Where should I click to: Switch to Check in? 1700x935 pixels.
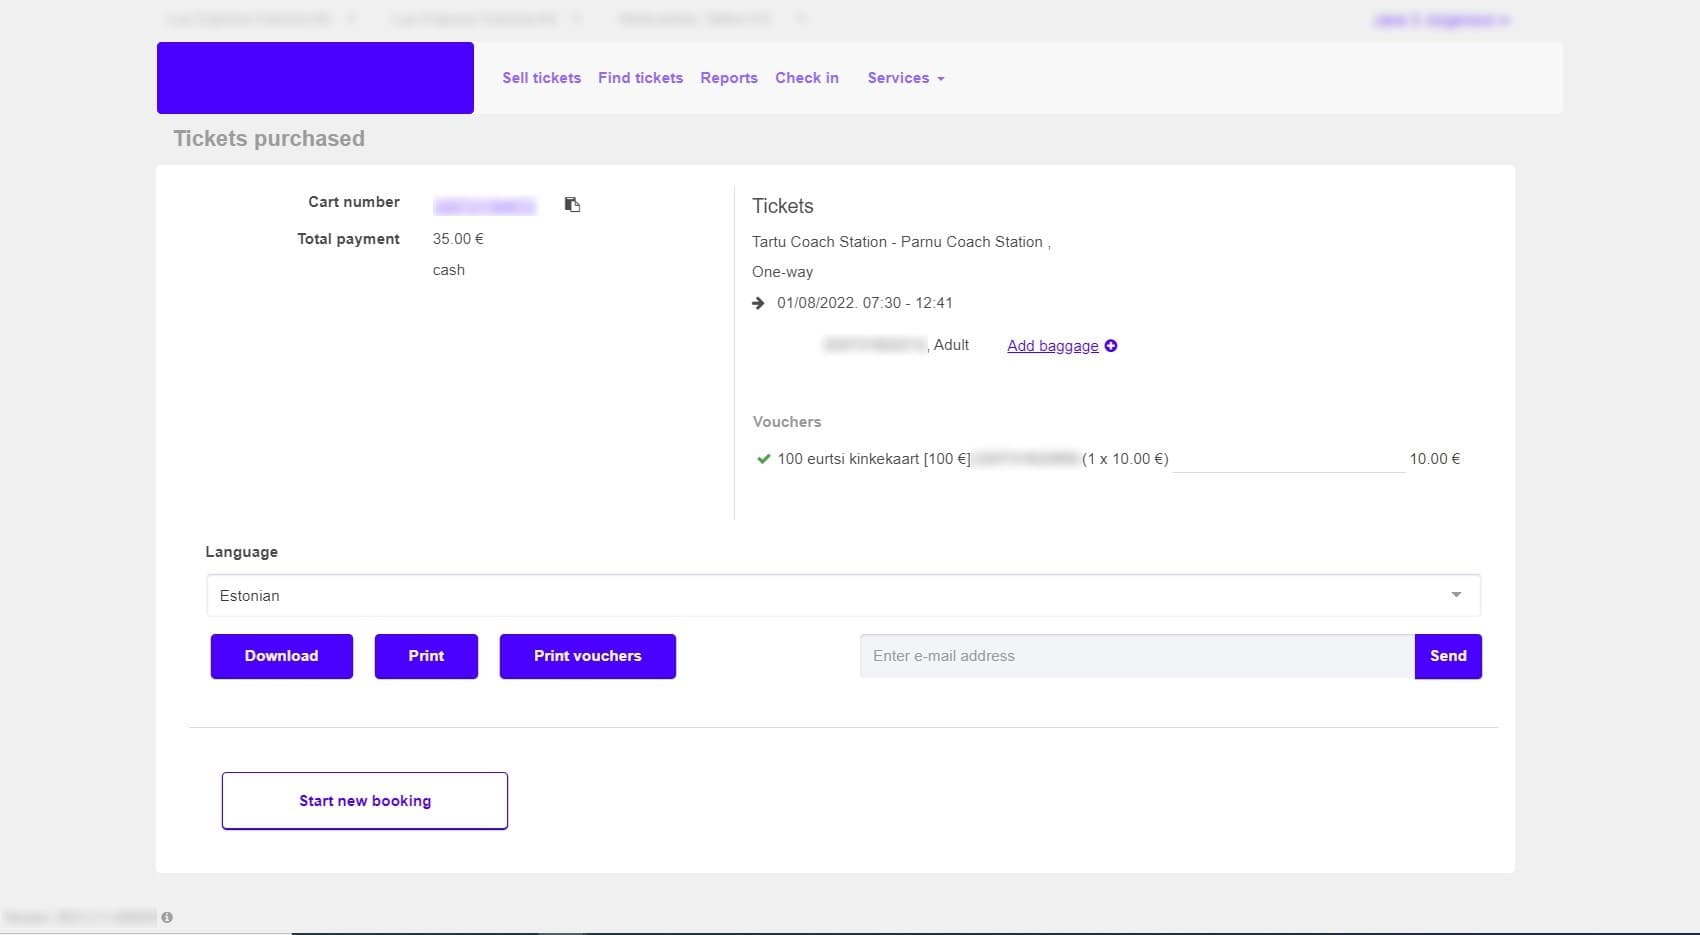(807, 78)
